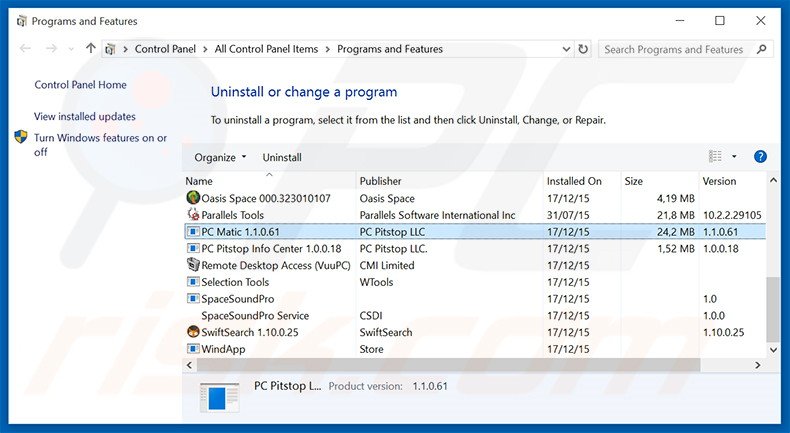Click the vertical scrollbar thumb
Viewport: 790px width, 433px height.
click(x=773, y=309)
